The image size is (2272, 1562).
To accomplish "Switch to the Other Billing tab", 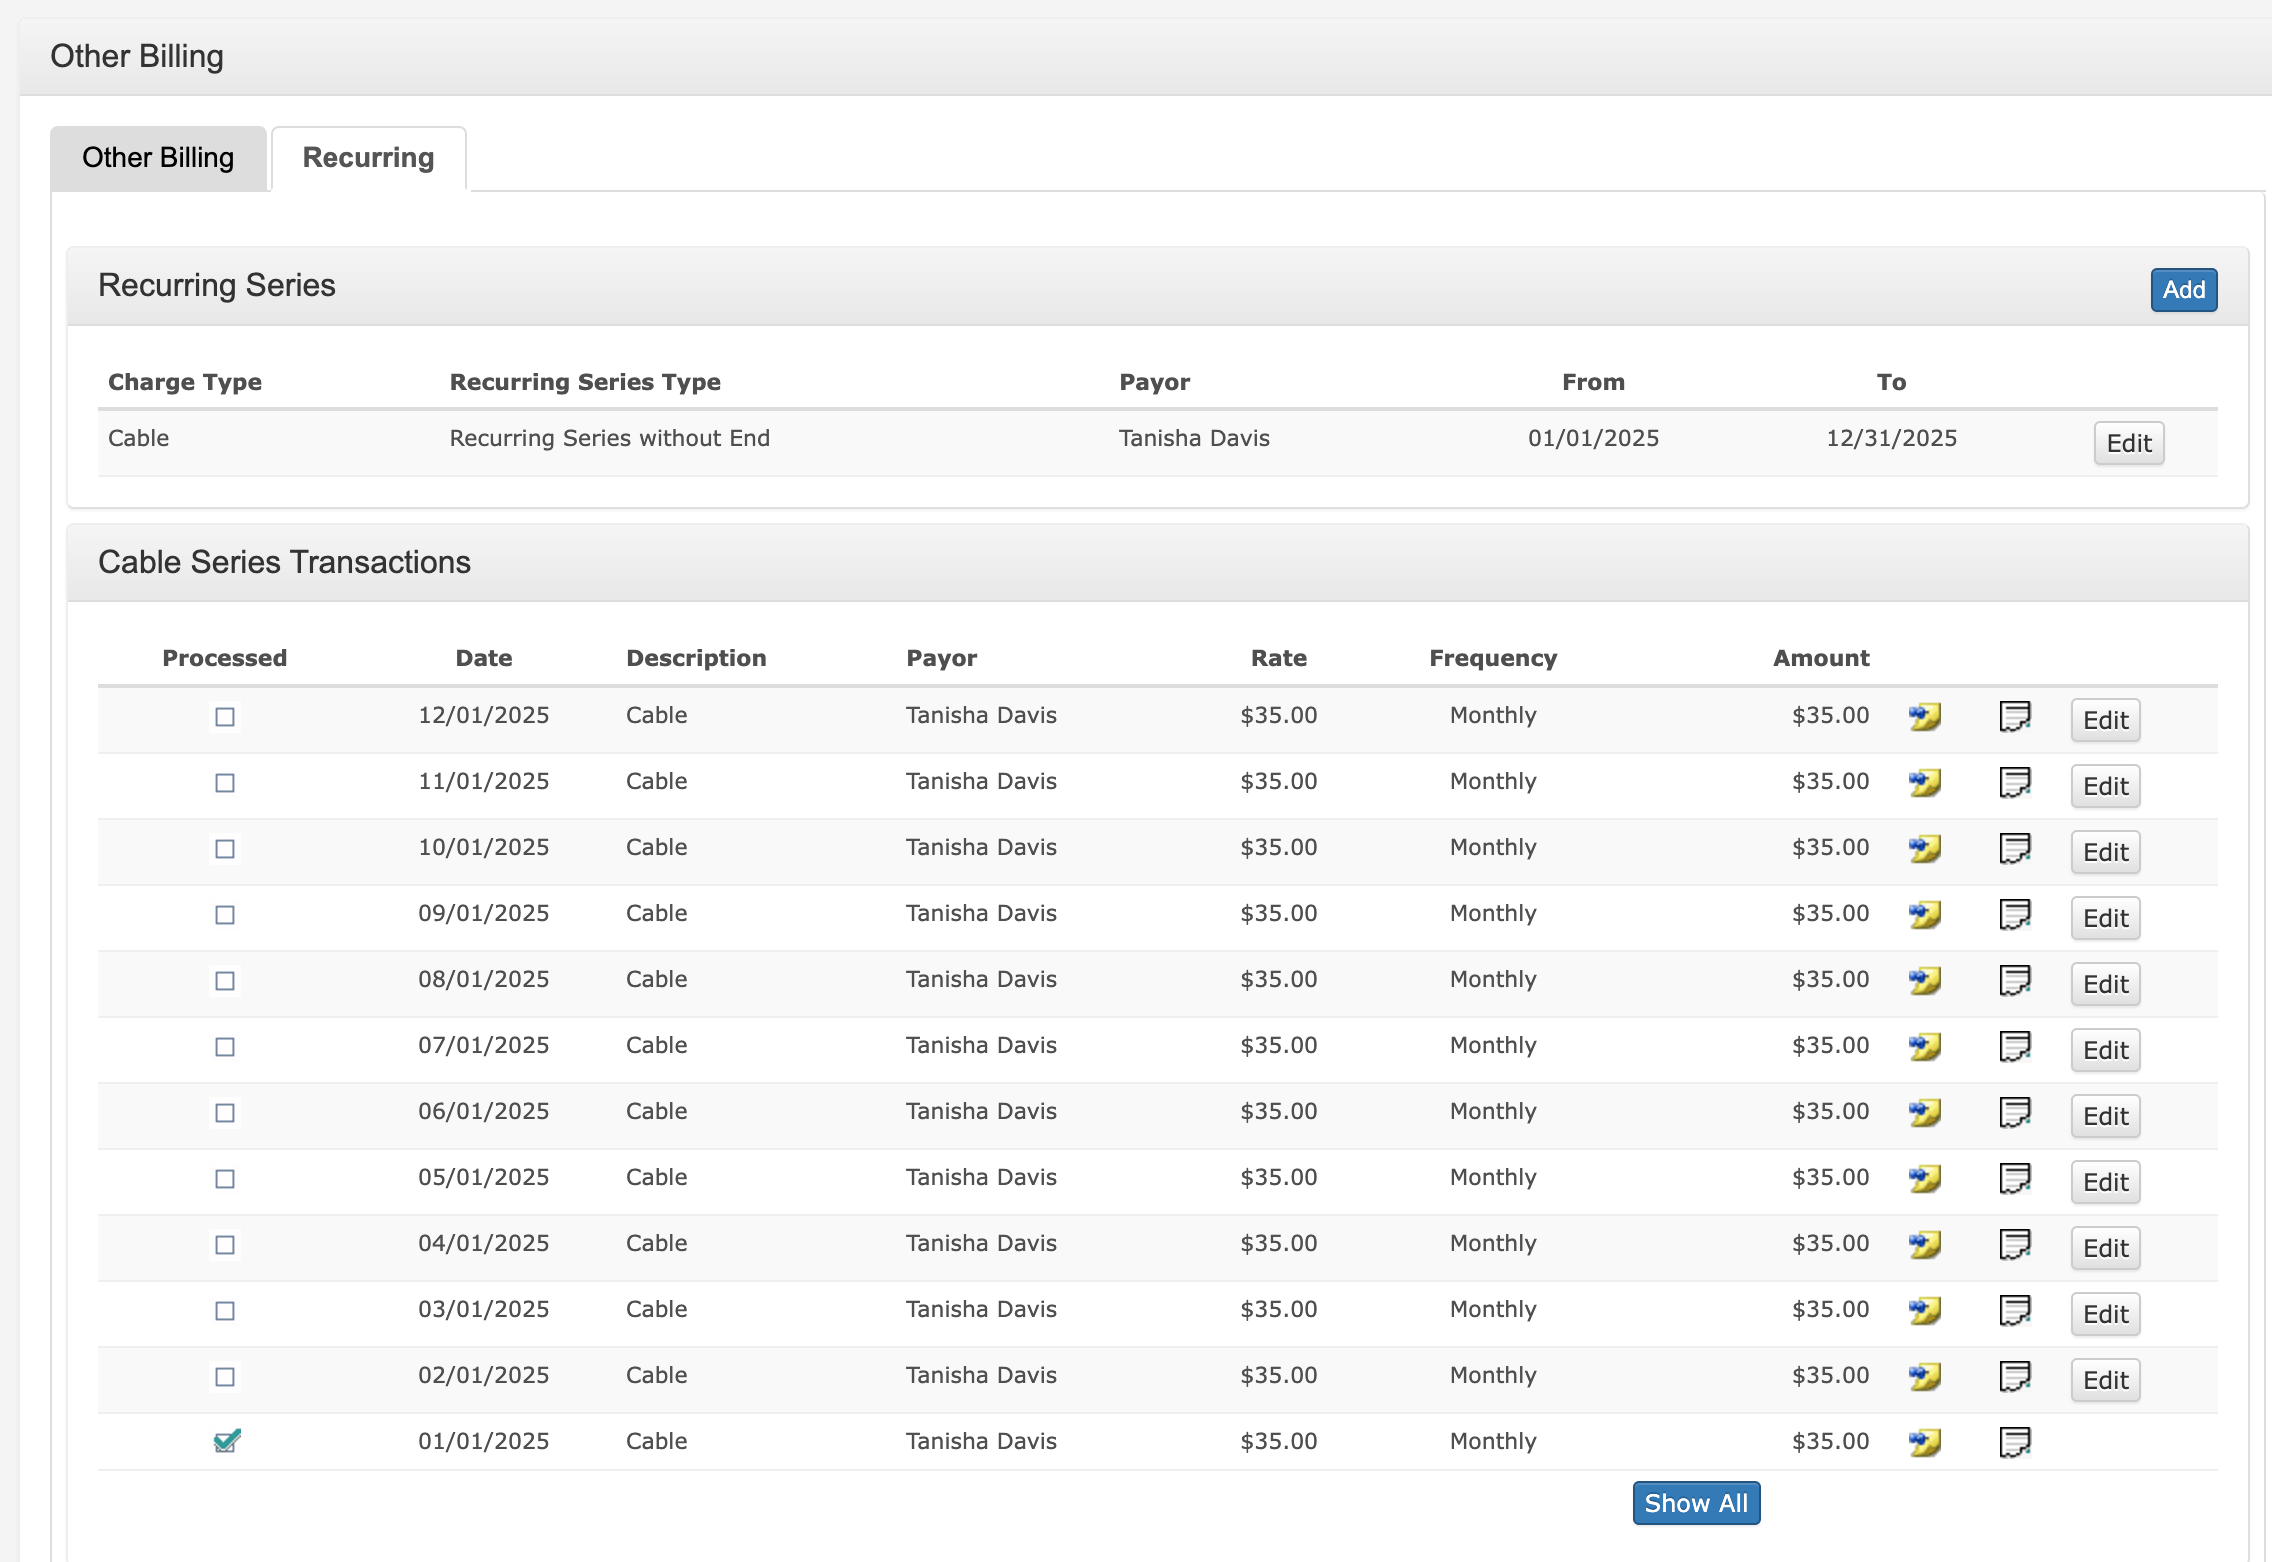I will (158, 158).
